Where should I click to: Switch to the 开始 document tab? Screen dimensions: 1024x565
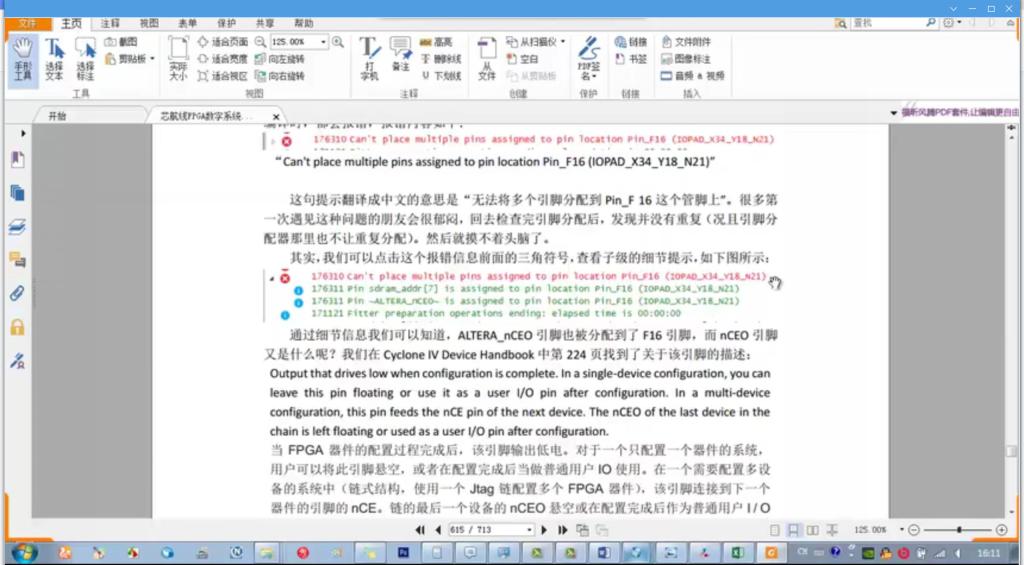pyautogui.click(x=57, y=116)
